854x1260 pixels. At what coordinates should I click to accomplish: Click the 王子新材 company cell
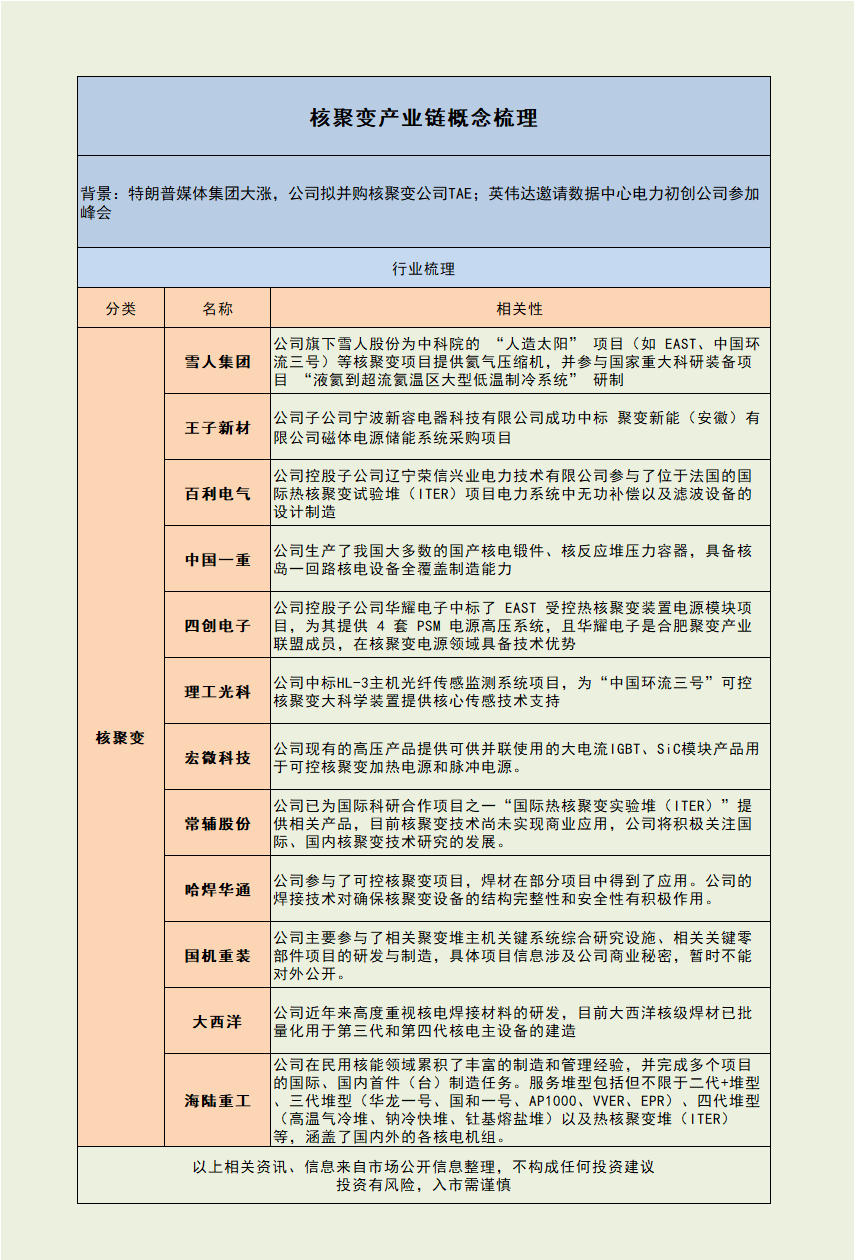(x=217, y=428)
